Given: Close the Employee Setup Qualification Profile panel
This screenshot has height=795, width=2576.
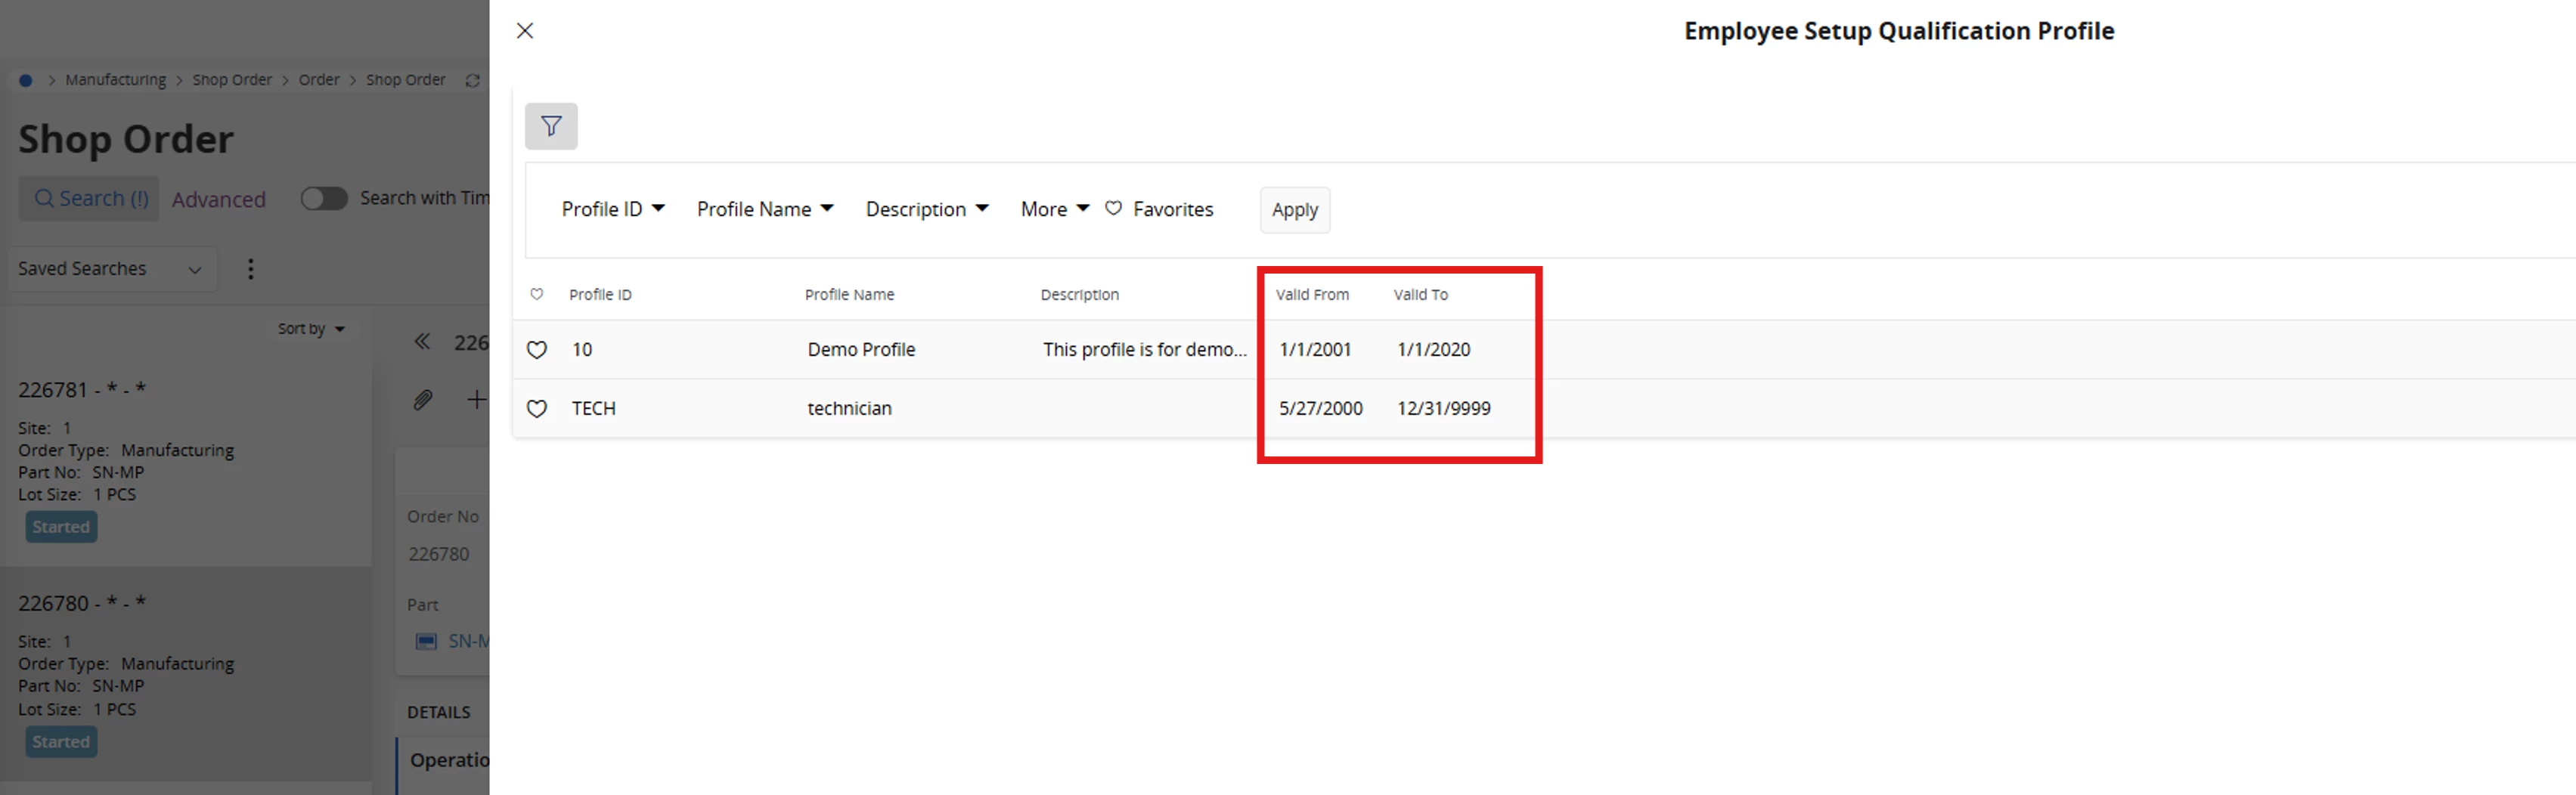Looking at the screenshot, I should coord(525,31).
